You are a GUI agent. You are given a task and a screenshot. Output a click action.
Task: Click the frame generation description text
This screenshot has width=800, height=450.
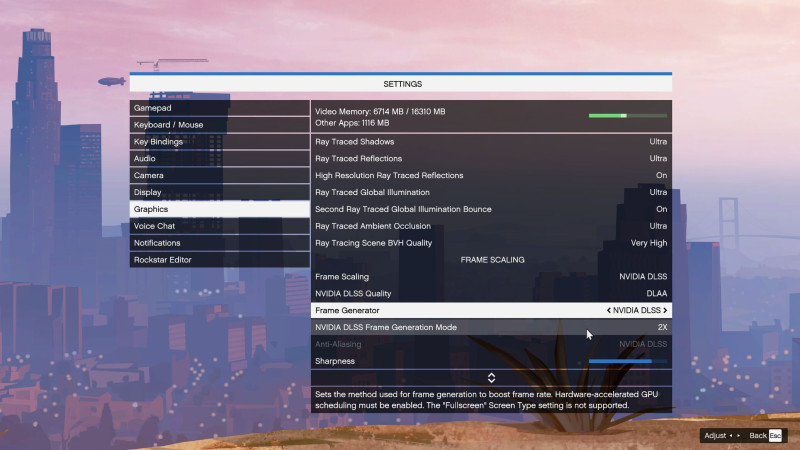486,399
